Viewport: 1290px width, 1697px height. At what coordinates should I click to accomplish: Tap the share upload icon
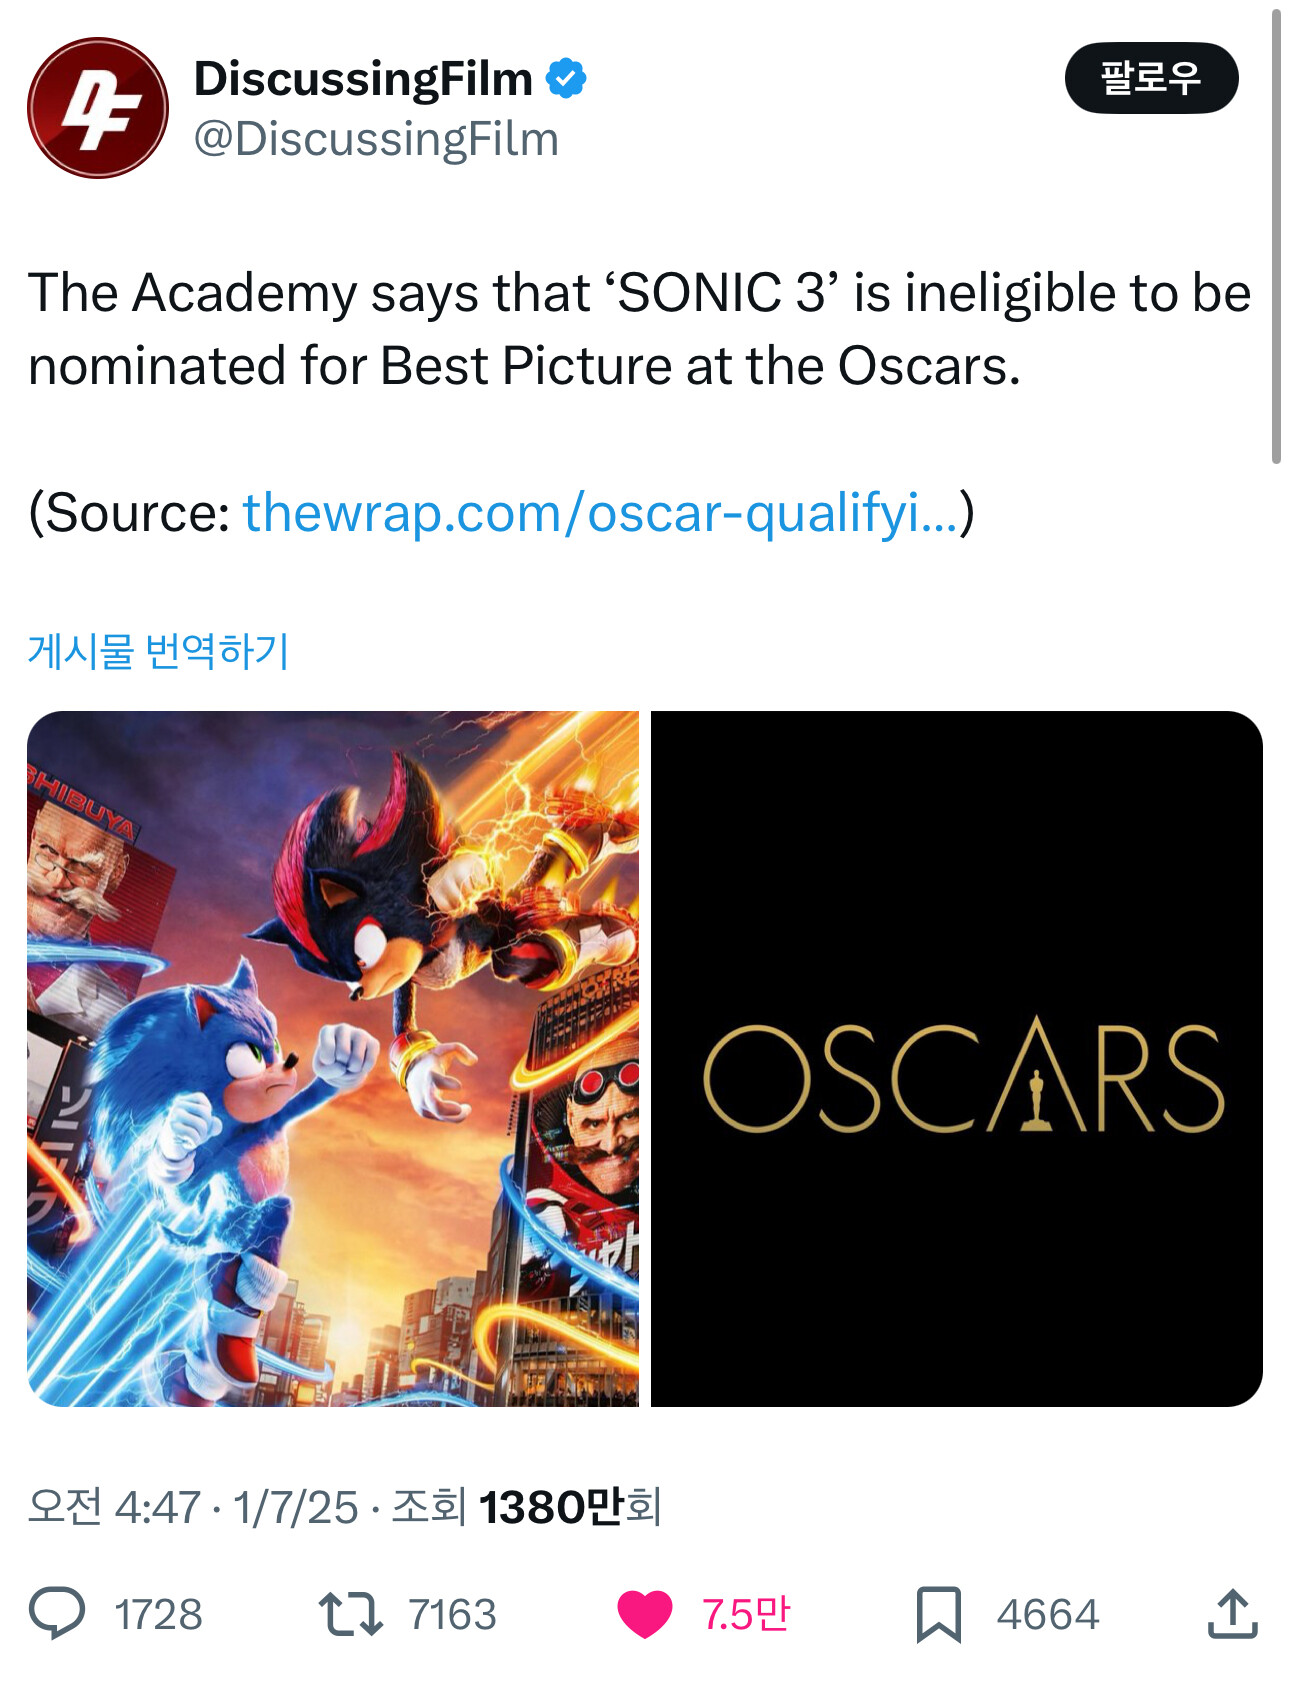click(1232, 1613)
